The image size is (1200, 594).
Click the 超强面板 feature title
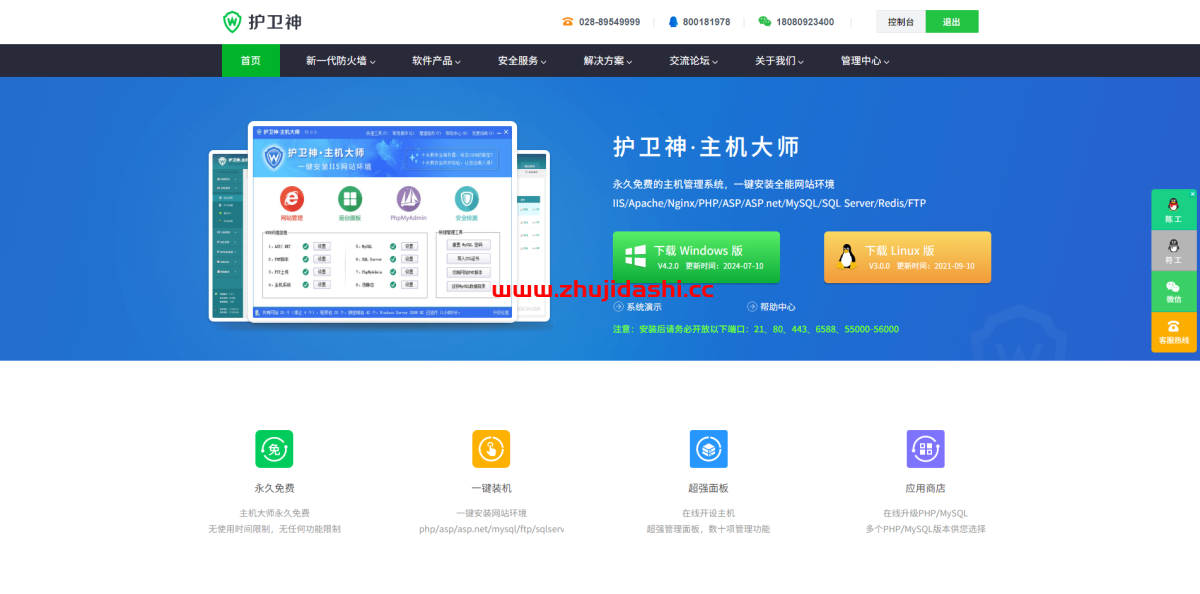[x=708, y=488]
